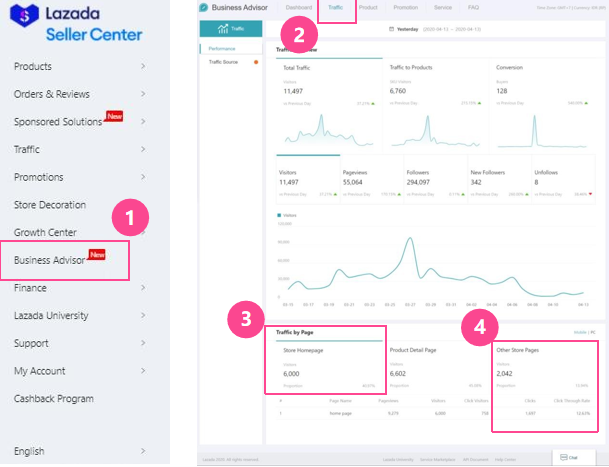Select the Unfollows metric tile

563,179
